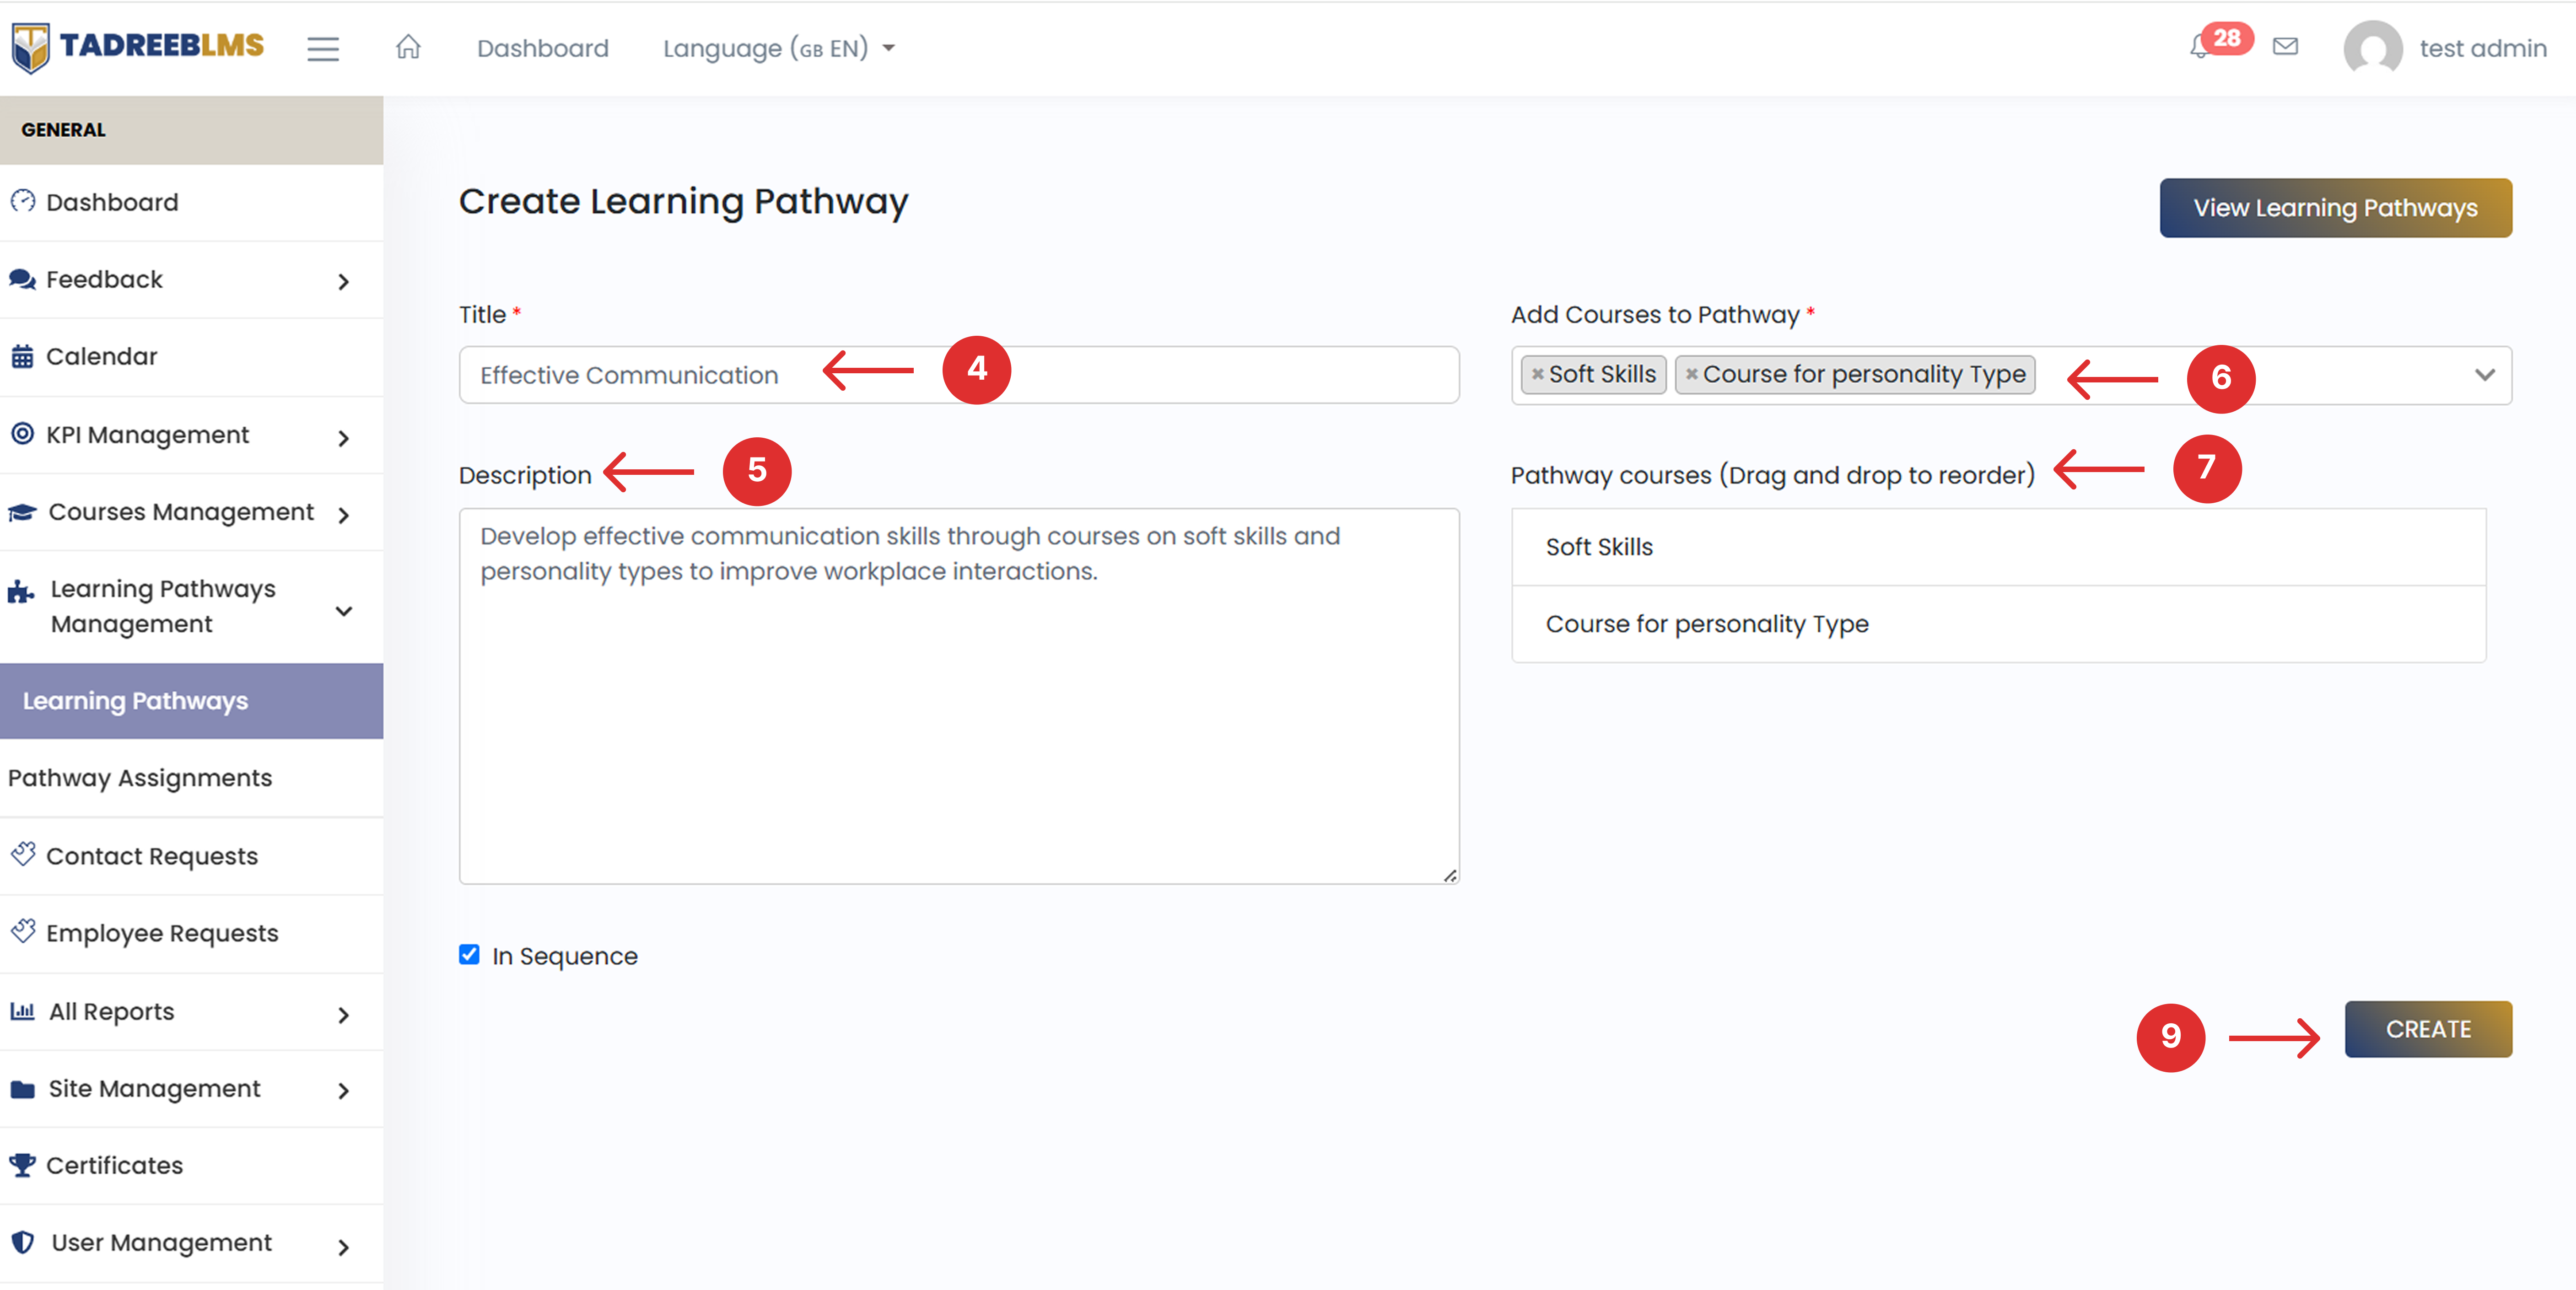This screenshot has height=1290, width=2576.
Task: Click the All Reports chart icon
Action: (x=23, y=1011)
